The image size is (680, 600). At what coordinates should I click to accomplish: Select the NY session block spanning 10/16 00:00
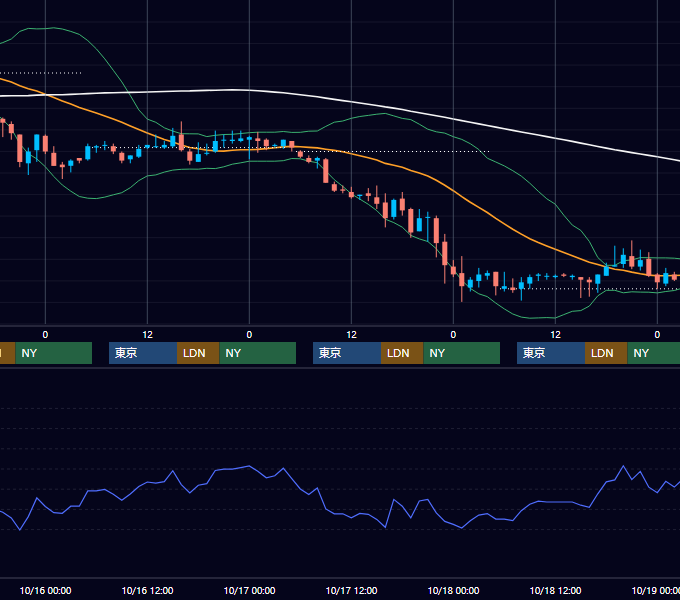[x=54, y=353]
